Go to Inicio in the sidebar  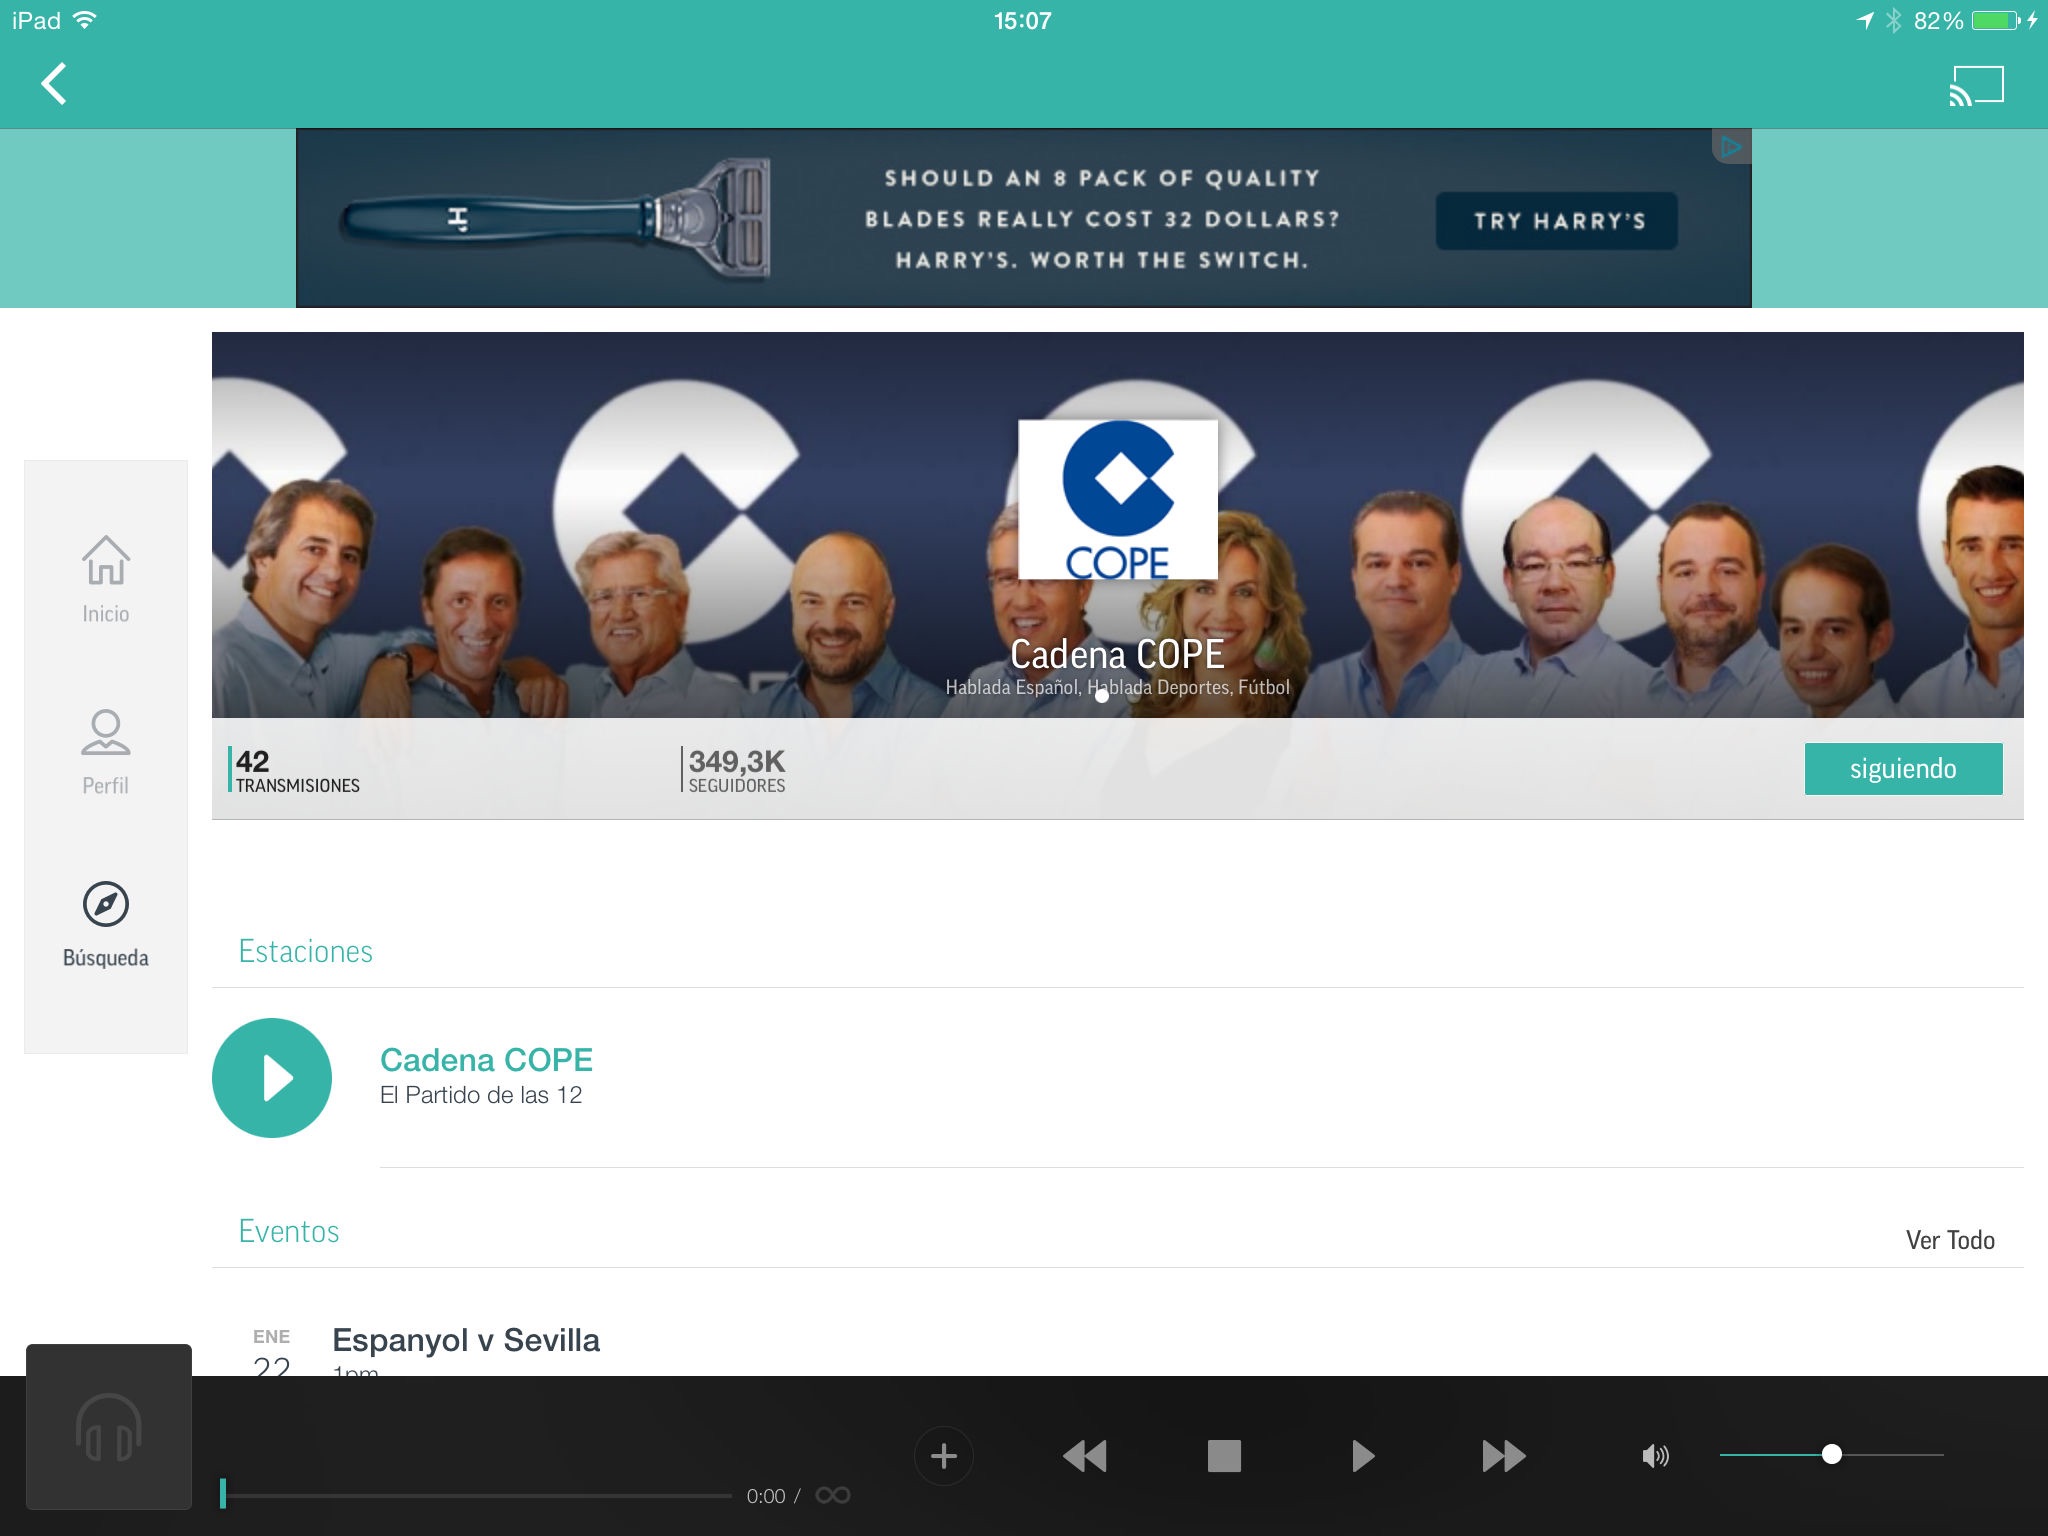[106, 581]
